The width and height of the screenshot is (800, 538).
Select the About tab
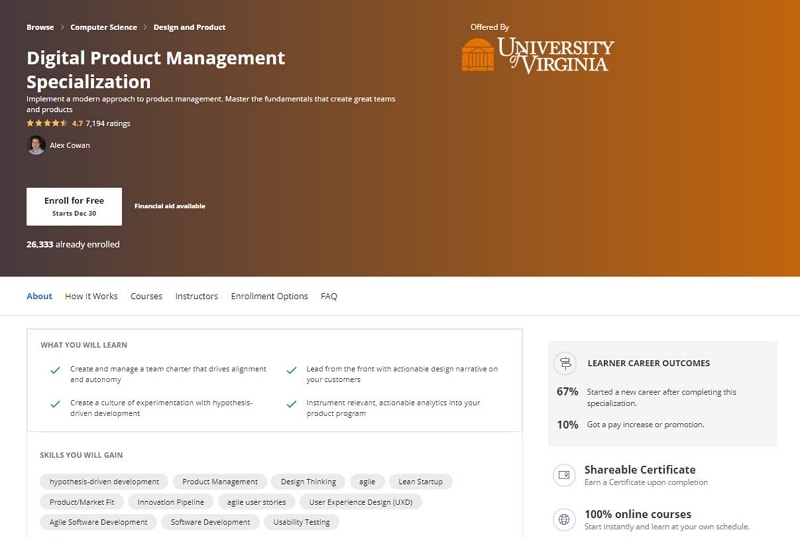pyautogui.click(x=39, y=296)
